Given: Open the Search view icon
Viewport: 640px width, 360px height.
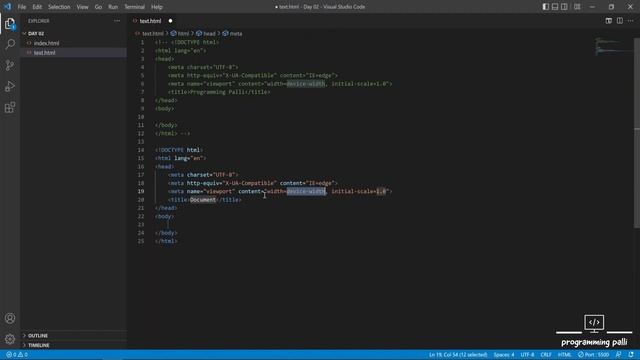Looking at the screenshot, I should tap(10, 44).
